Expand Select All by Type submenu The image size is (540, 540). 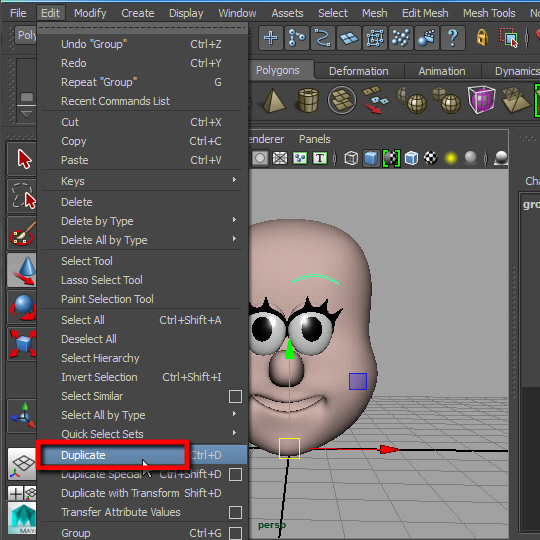point(234,414)
